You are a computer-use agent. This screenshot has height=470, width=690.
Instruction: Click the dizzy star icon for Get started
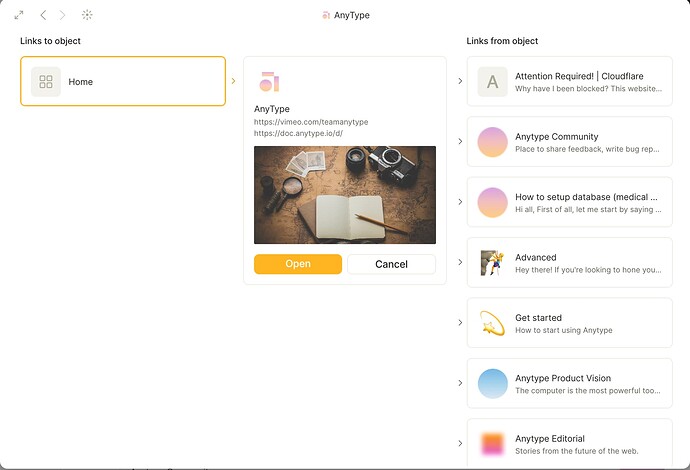click(492, 323)
